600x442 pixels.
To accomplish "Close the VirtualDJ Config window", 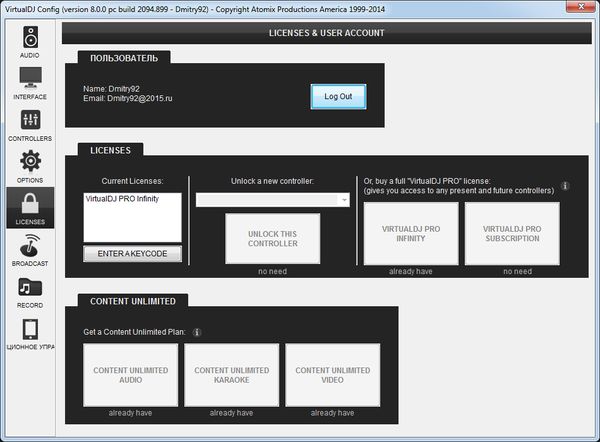I will pyautogui.click(x=580, y=6).
